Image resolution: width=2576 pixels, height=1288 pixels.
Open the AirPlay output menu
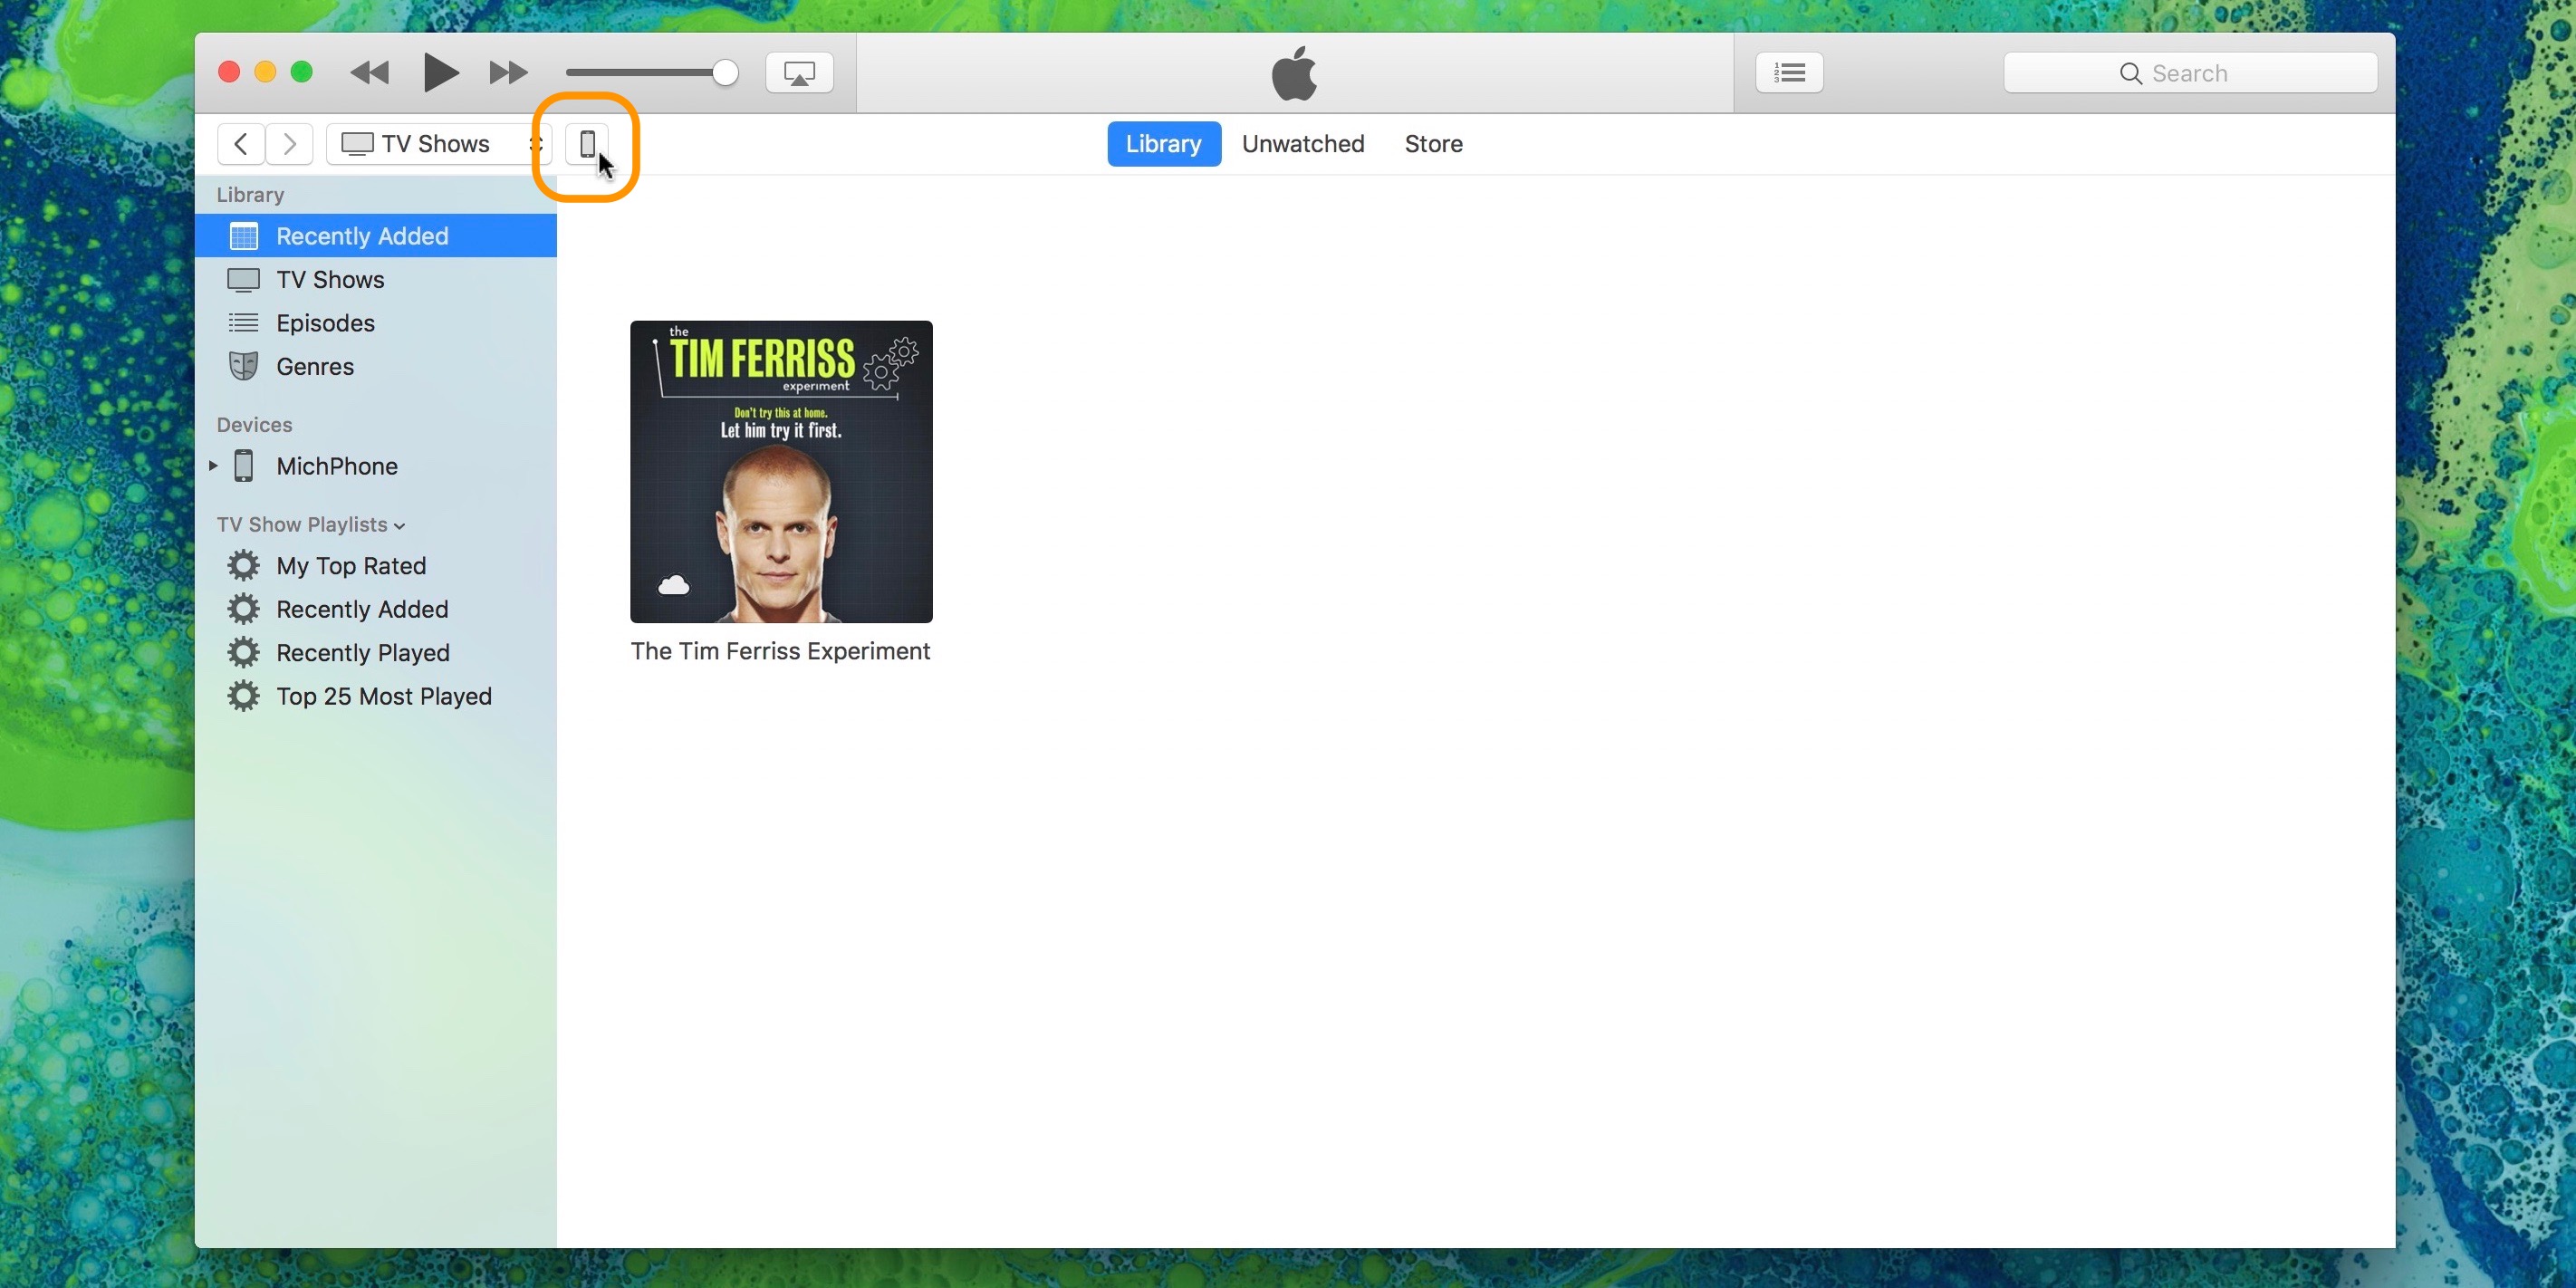coord(799,73)
